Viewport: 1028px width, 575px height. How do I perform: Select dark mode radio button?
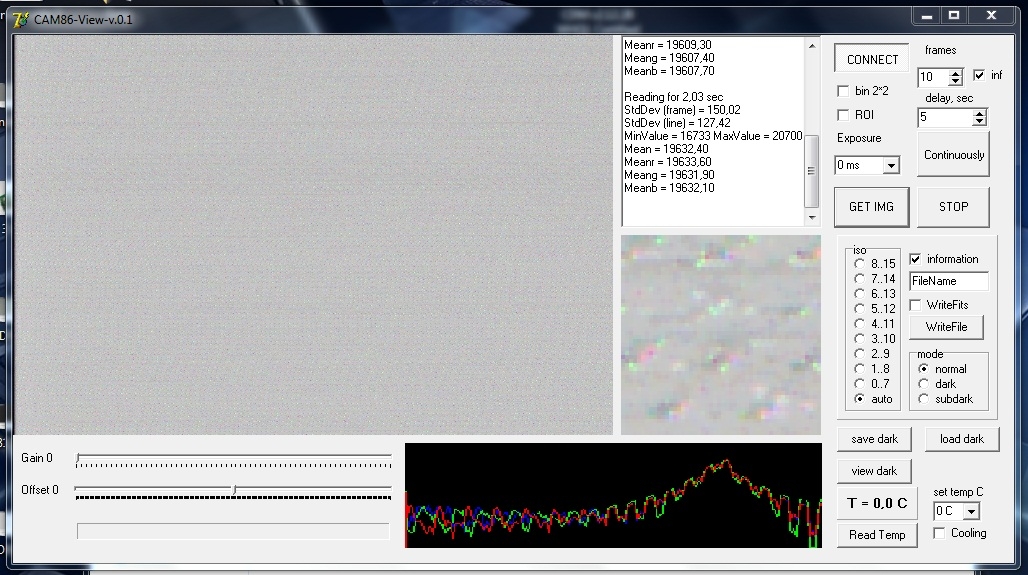(x=924, y=384)
